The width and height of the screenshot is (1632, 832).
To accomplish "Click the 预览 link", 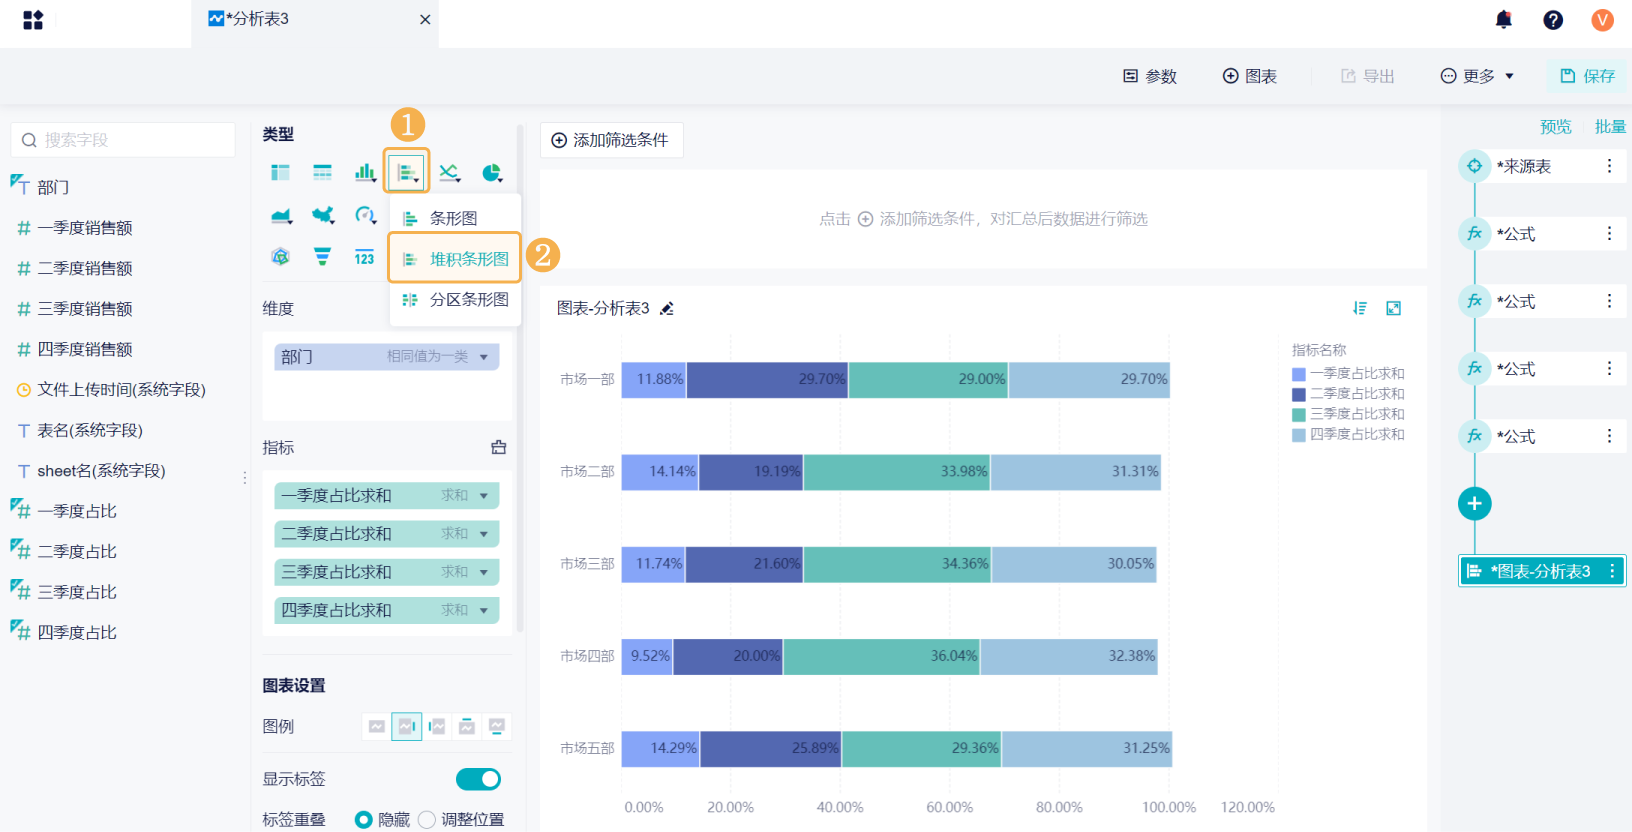I will (x=1556, y=127).
